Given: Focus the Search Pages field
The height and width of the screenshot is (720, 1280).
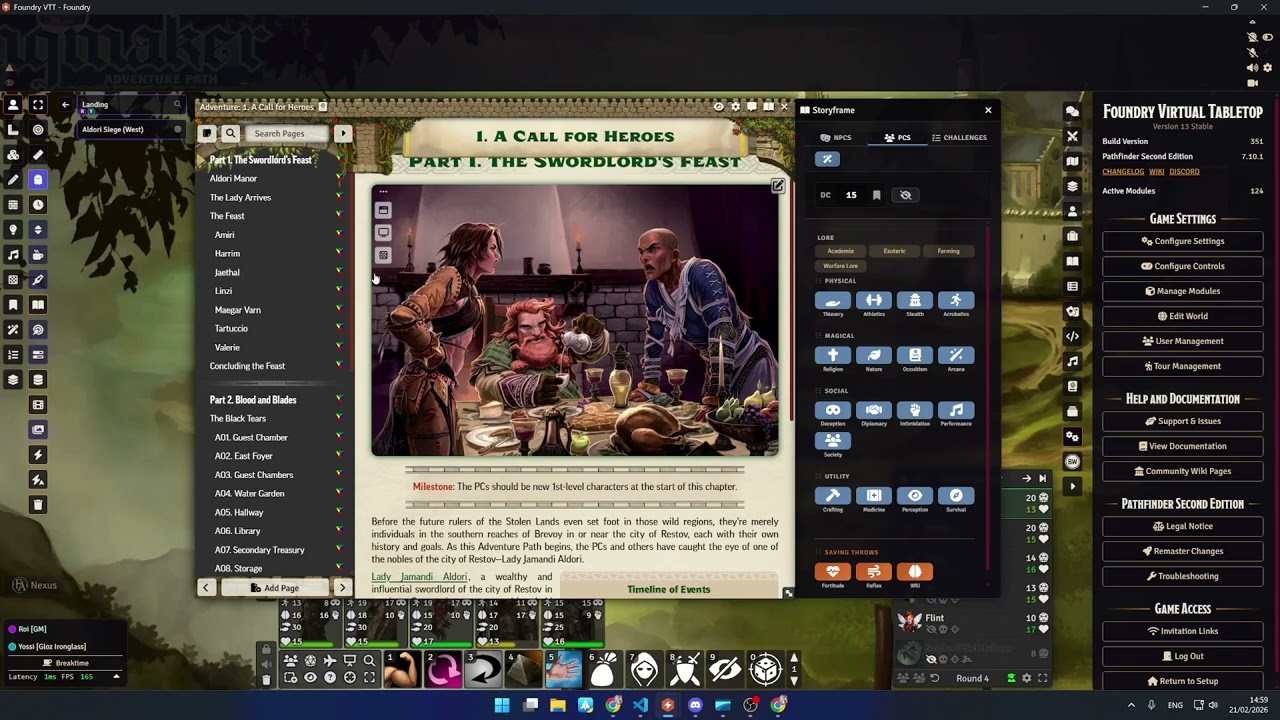Looking at the screenshot, I should [287, 134].
